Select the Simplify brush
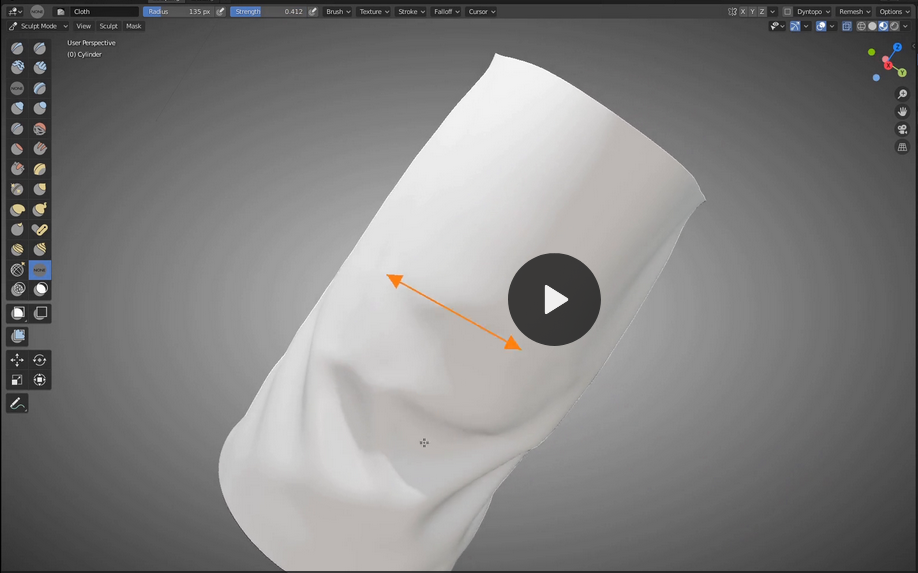918x573 pixels. (x=18, y=289)
